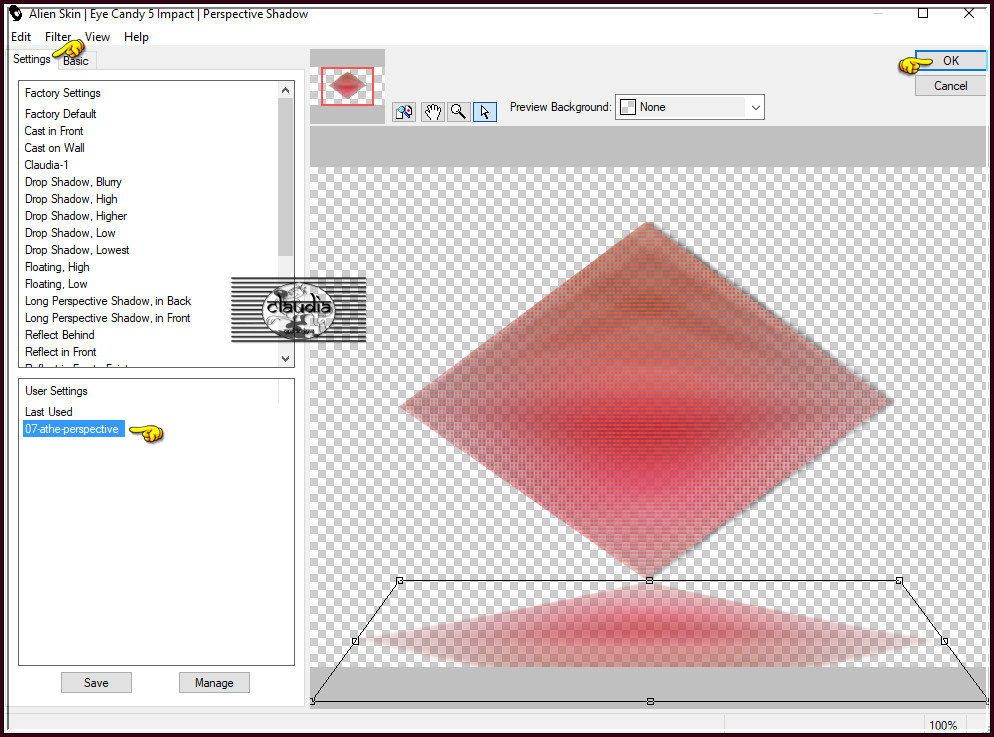Open the Preview Background dropdown
994x737 pixels.
coord(690,107)
